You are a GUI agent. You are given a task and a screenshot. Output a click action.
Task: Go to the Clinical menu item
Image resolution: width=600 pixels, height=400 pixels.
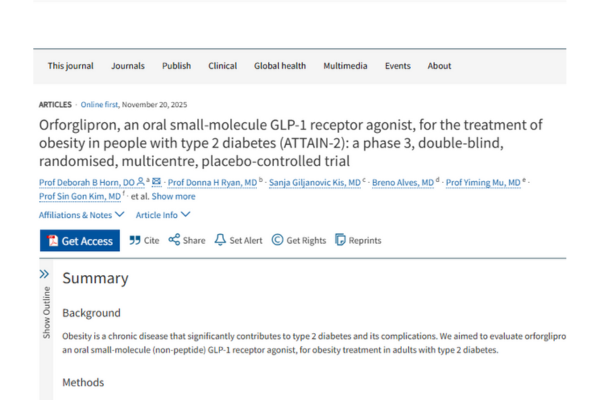pyautogui.click(x=222, y=66)
